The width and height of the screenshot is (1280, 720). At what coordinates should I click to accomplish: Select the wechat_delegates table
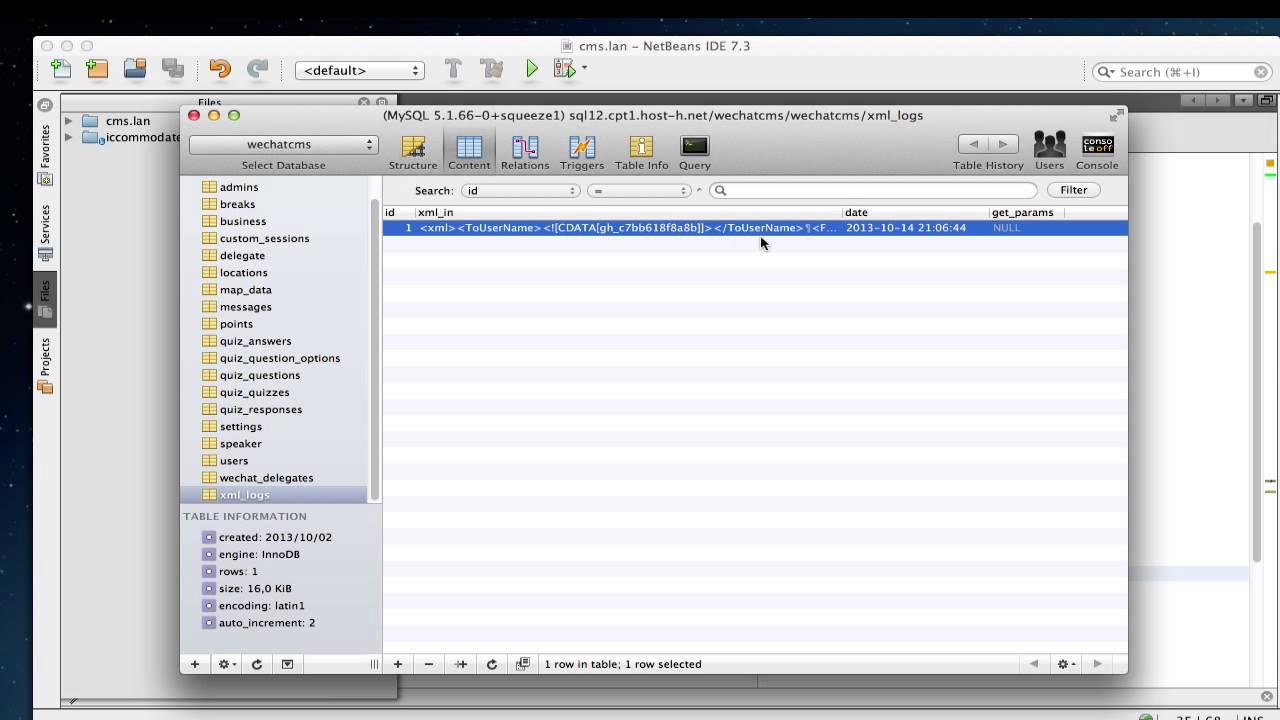(266, 478)
